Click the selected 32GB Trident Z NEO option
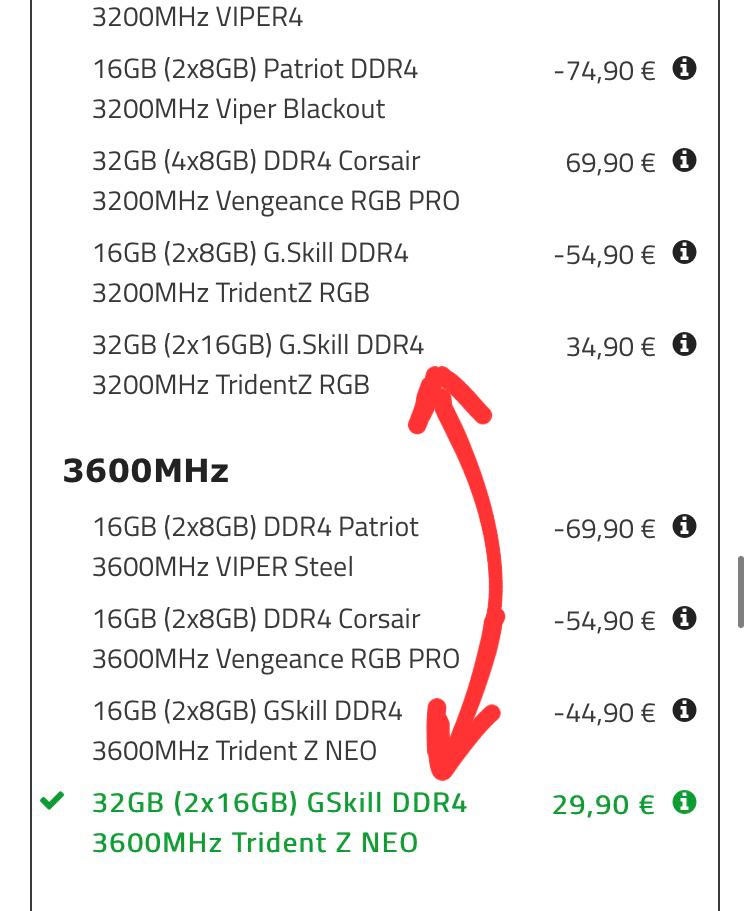750x911 pixels. pos(278,822)
